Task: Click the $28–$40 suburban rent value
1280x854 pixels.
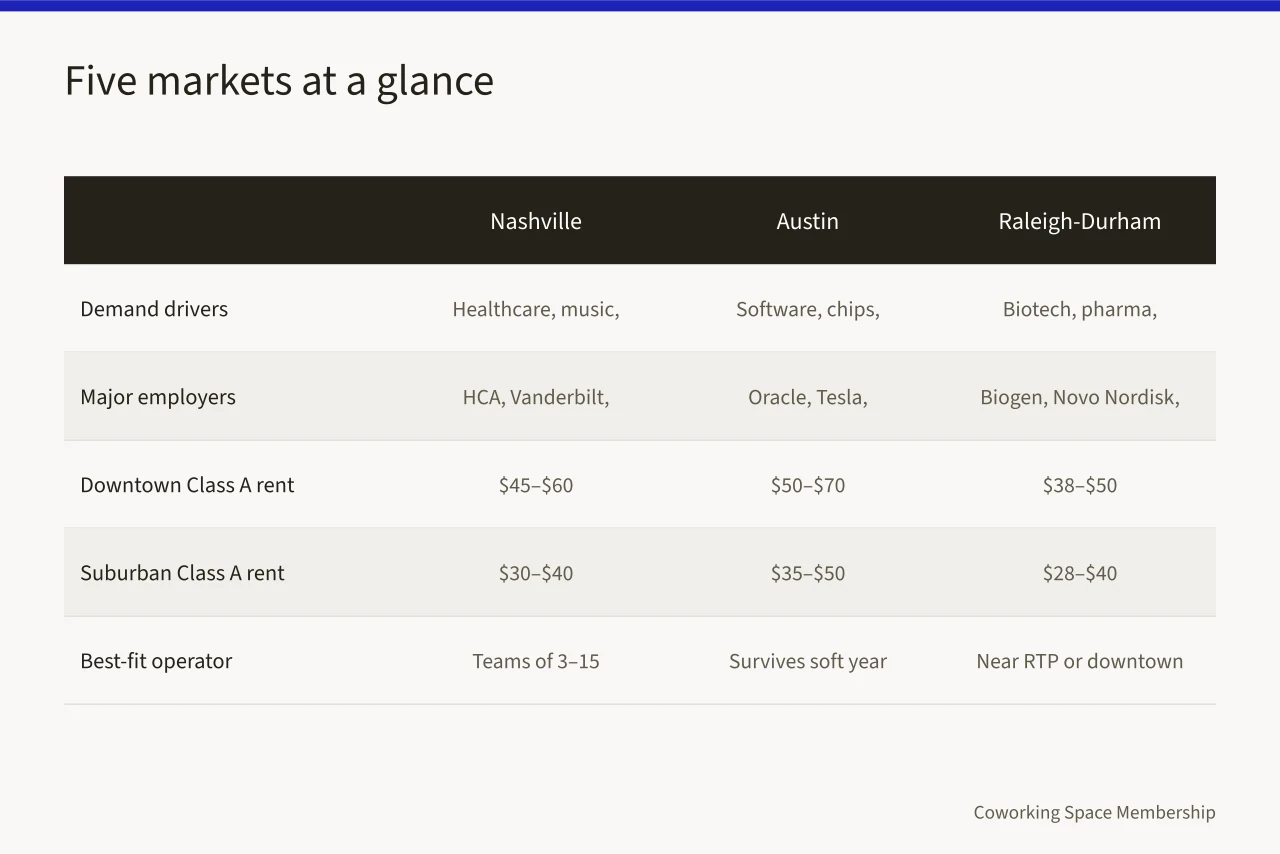Action: click(x=1080, y=573)
